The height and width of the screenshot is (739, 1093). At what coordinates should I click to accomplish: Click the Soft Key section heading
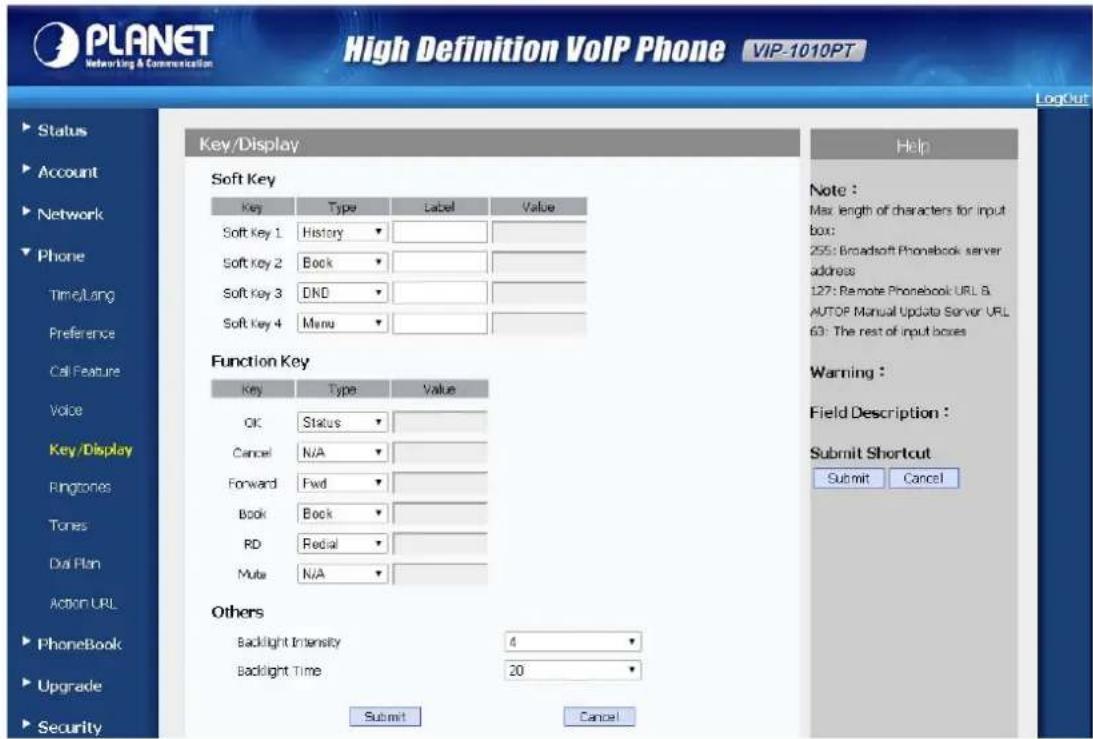click(243, 179)
